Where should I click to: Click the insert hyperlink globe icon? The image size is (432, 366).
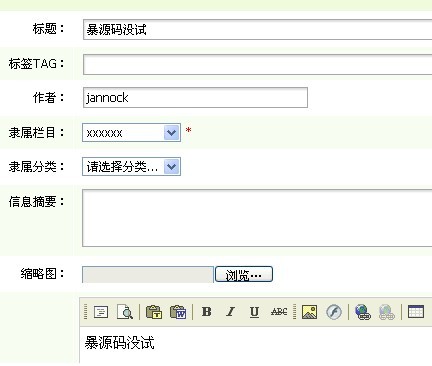(363, 312)
